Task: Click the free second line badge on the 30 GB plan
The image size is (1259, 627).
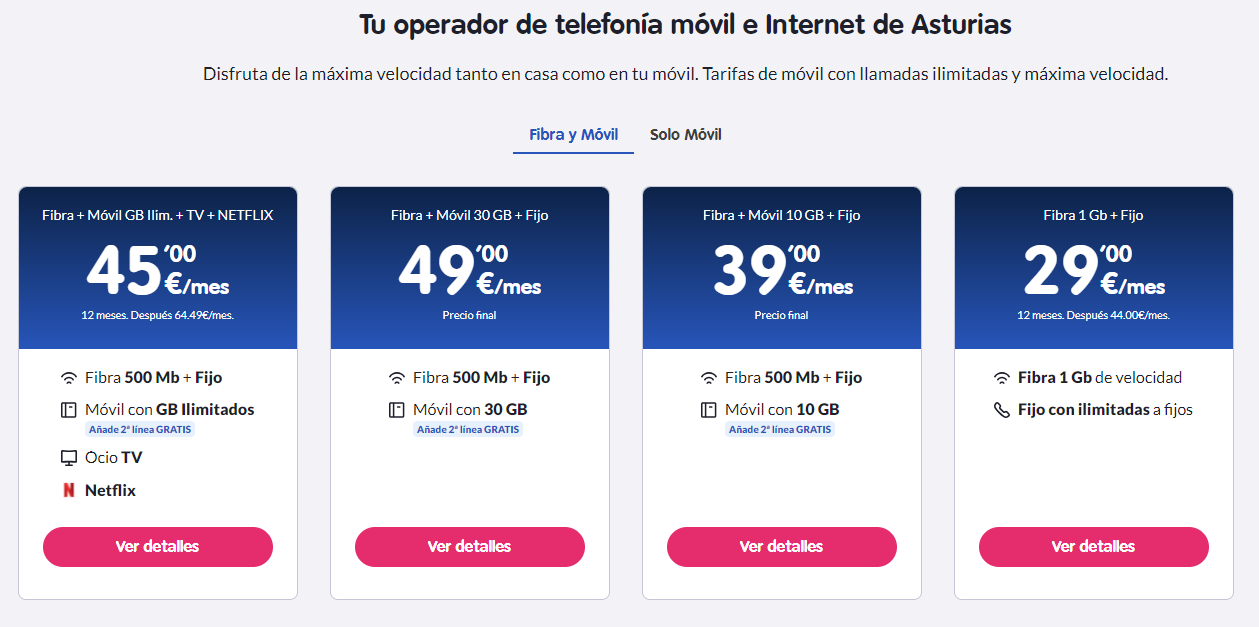Action: click(x=468, y=428)
